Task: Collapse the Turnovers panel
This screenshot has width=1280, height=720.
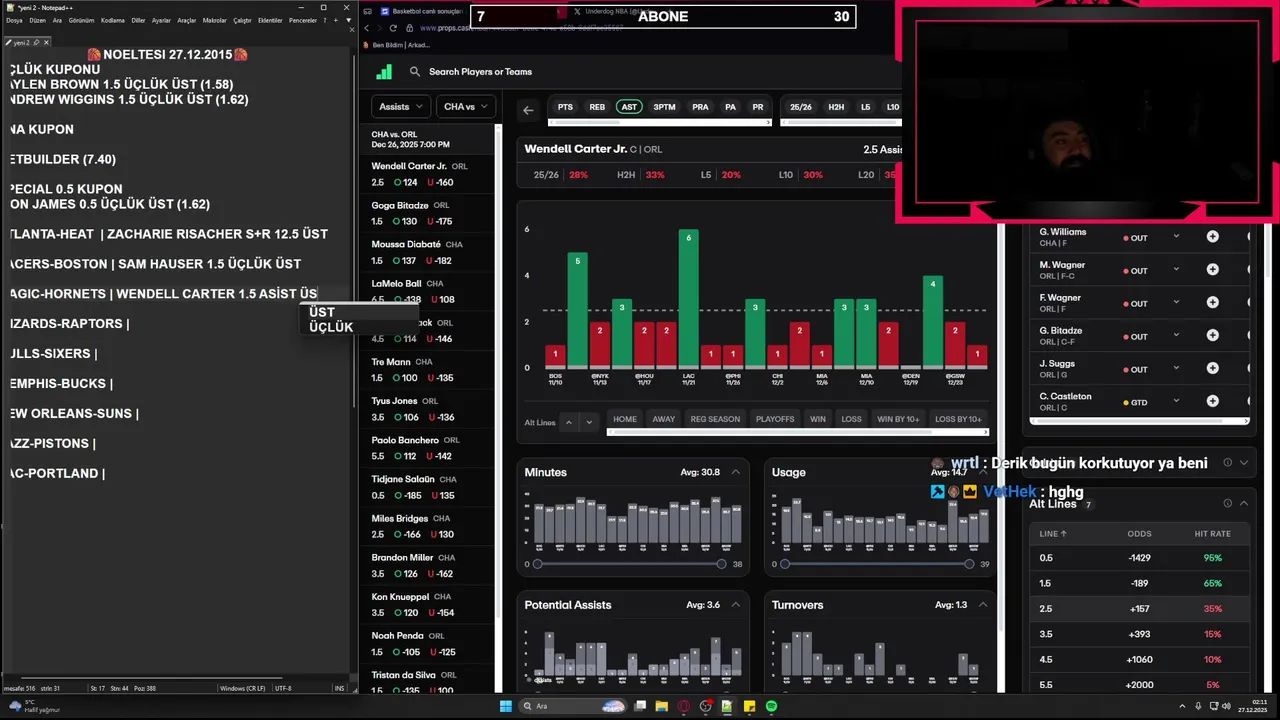Action: point(983,605)
